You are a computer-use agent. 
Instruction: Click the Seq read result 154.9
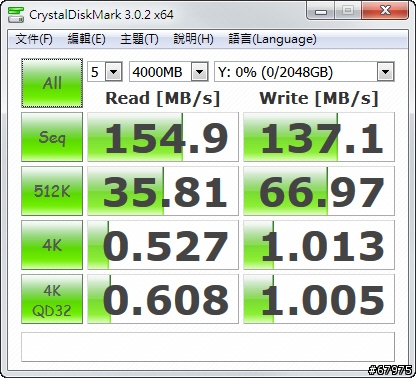coord(163,137)
